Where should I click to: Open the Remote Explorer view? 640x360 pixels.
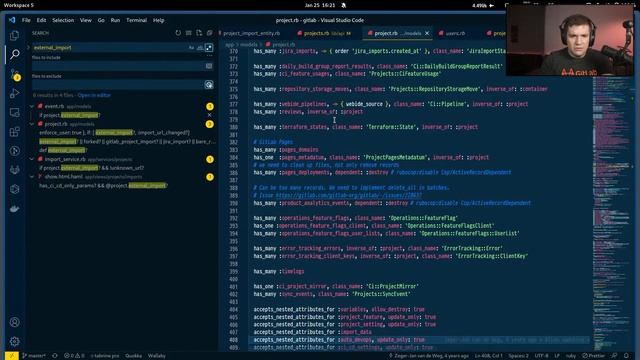pyautogui.click(x=15, y=113)
